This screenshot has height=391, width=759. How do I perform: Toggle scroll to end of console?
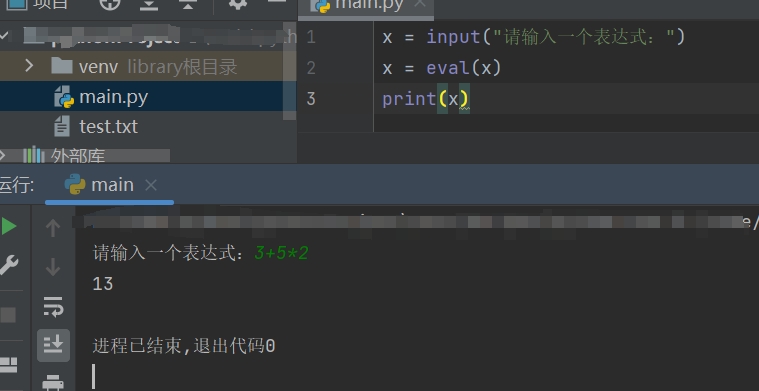coord(53,345)
